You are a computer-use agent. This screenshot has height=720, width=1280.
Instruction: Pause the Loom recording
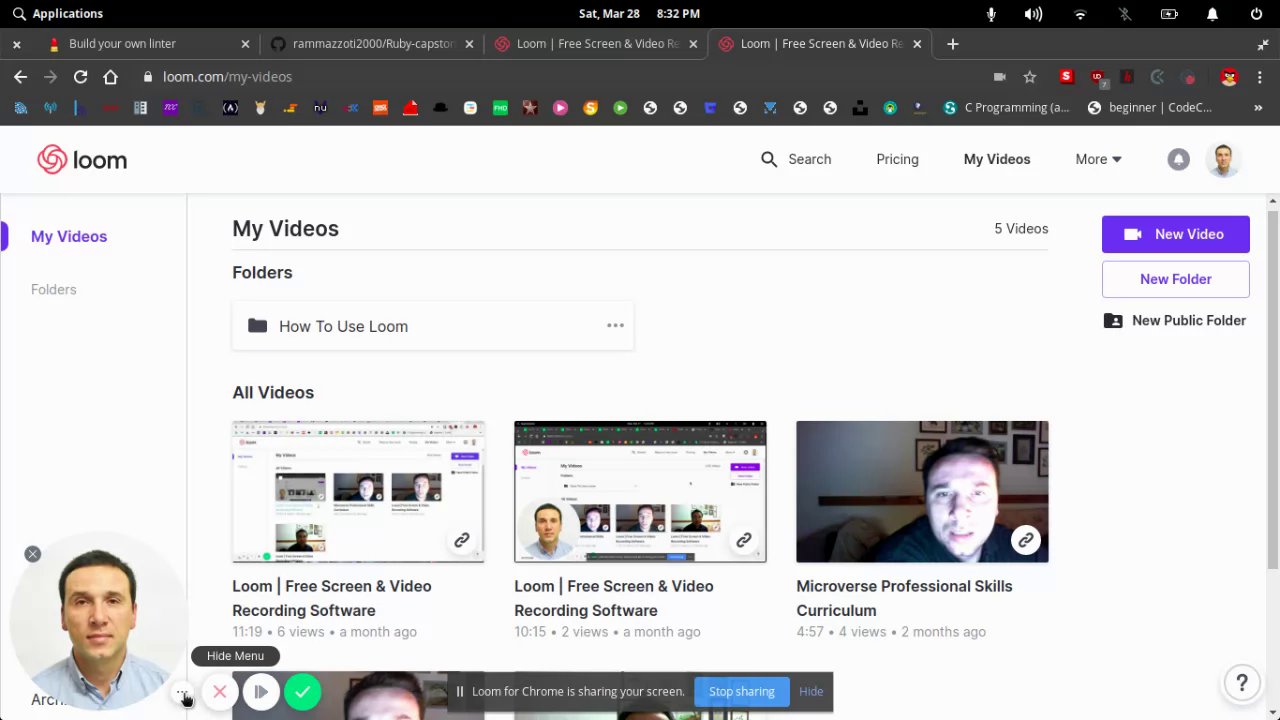[261, 692]
